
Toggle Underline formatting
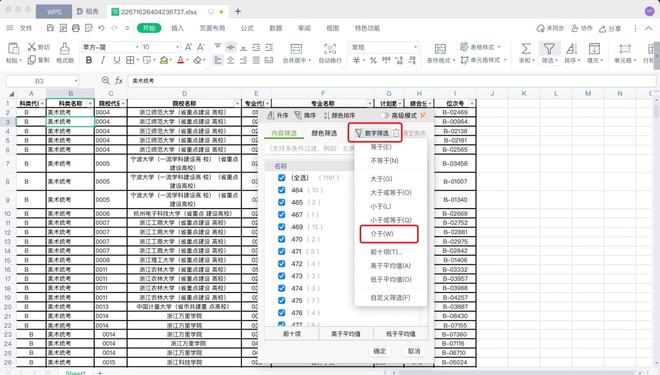point(117,60)
